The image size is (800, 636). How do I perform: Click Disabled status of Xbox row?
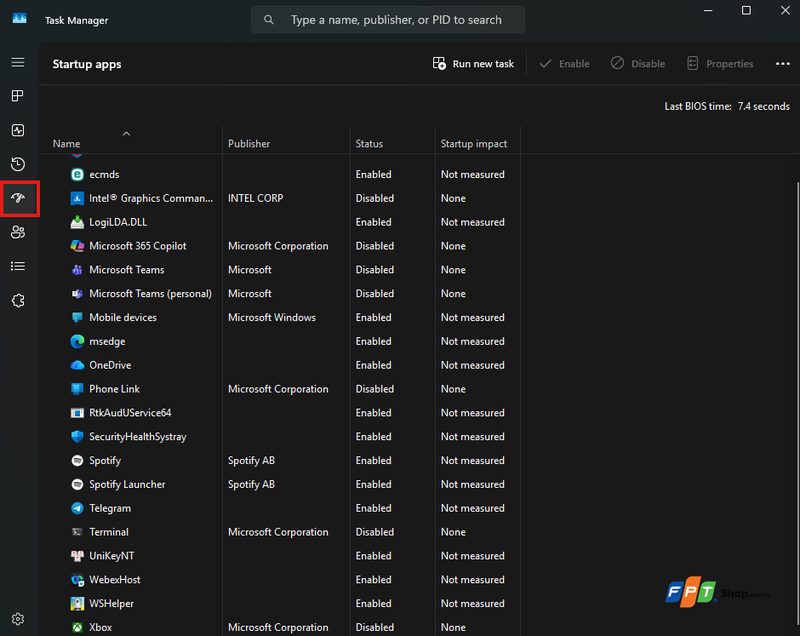(374, 627)
